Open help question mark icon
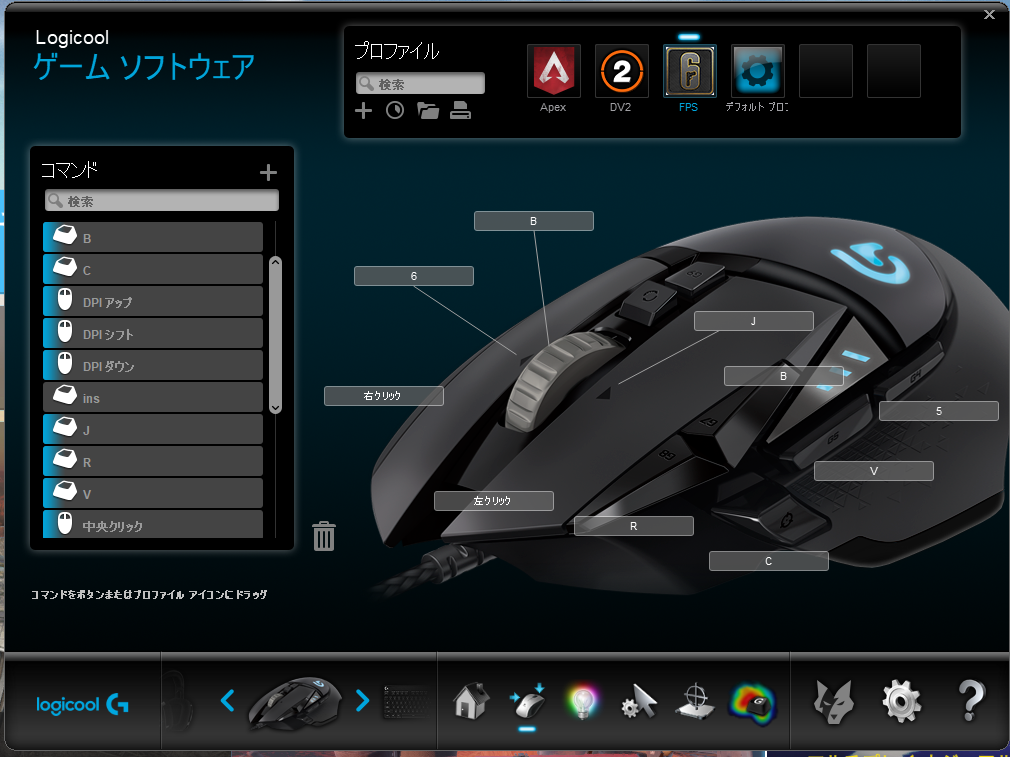The image size is (1010, 757). pos(971,701)
